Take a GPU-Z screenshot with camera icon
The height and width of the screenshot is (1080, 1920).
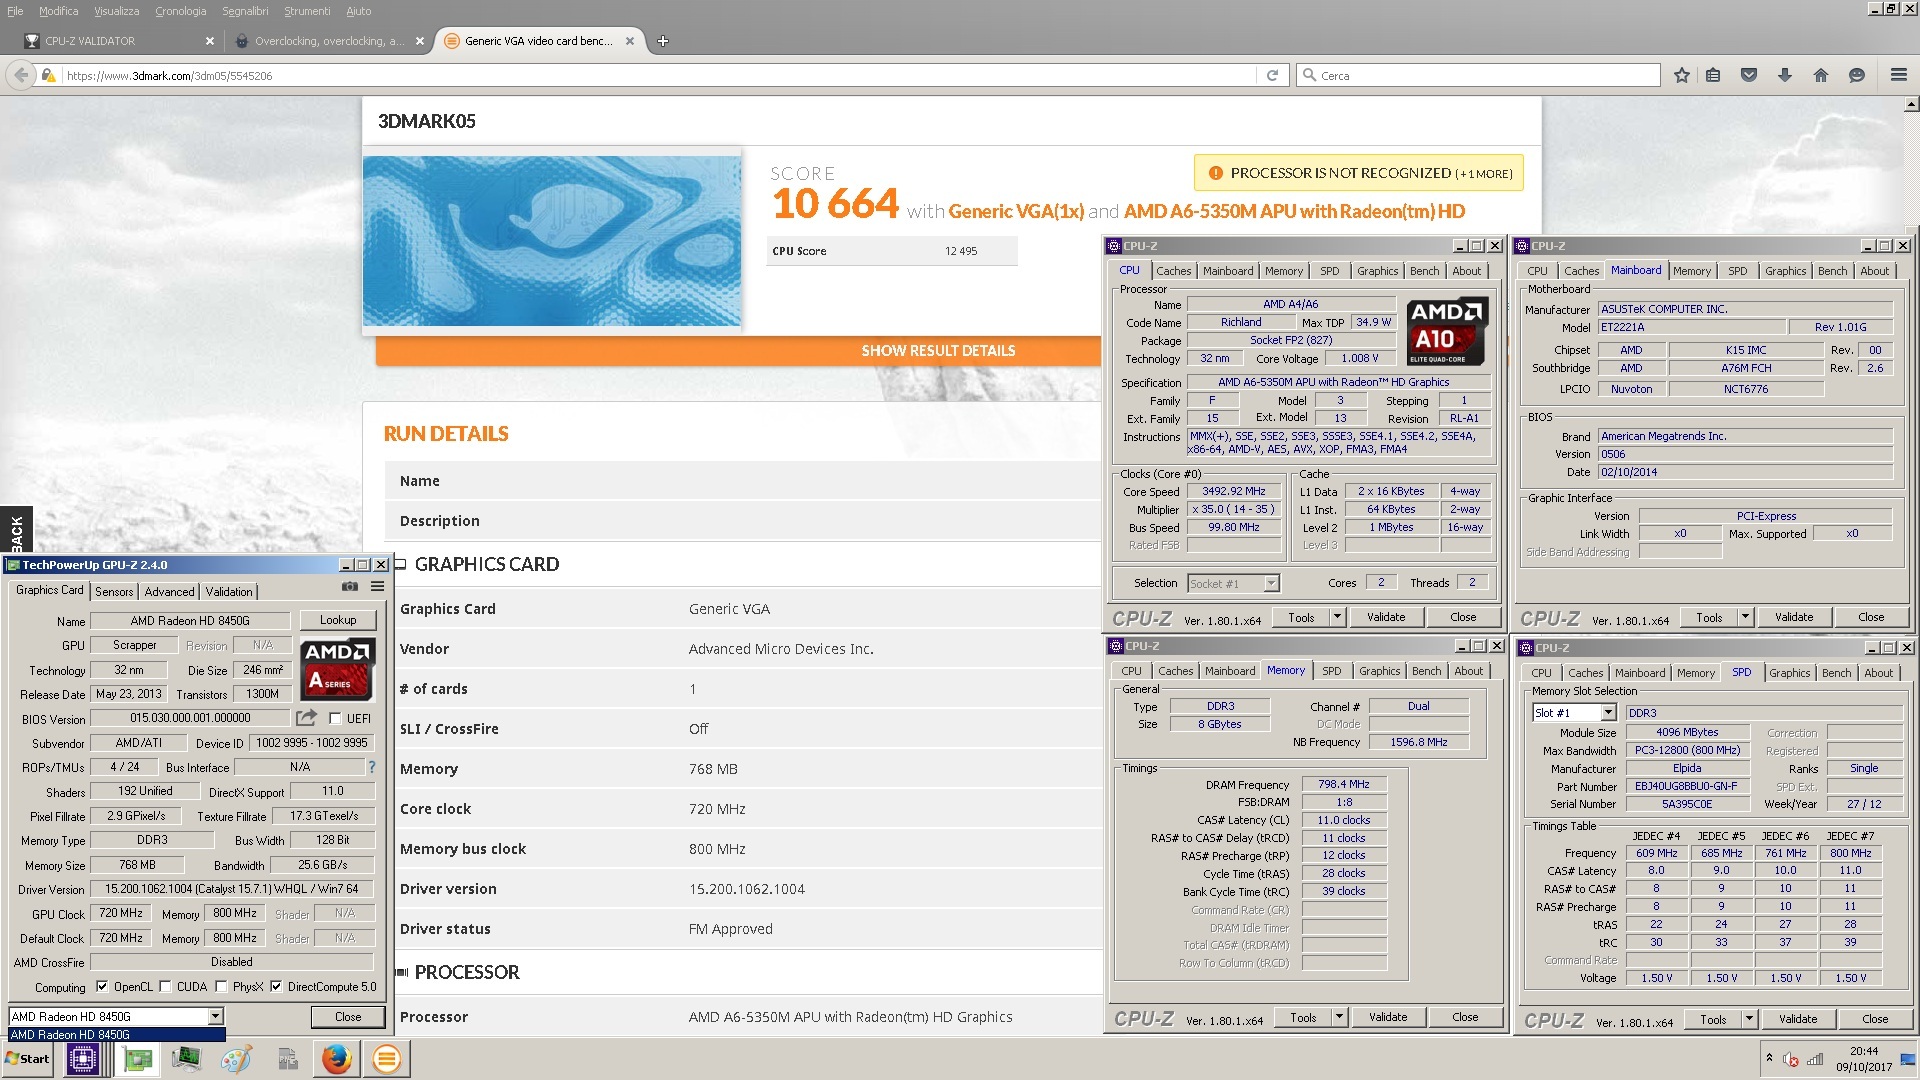(349, 587)
